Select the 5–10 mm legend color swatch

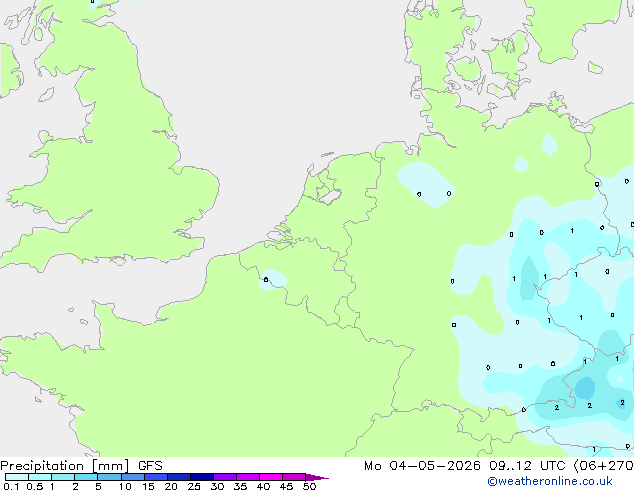(109, 477)
